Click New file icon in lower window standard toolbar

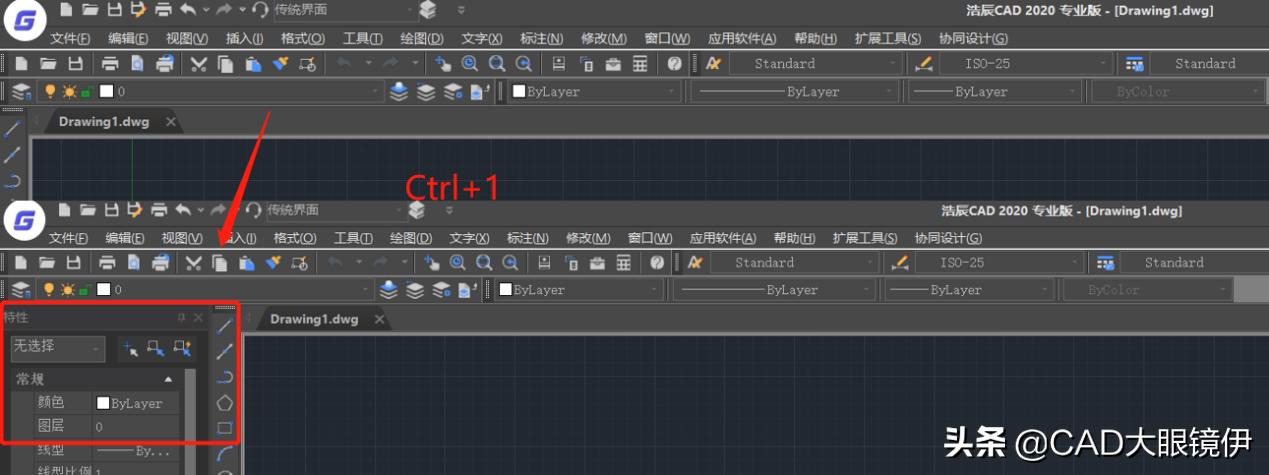20,262
